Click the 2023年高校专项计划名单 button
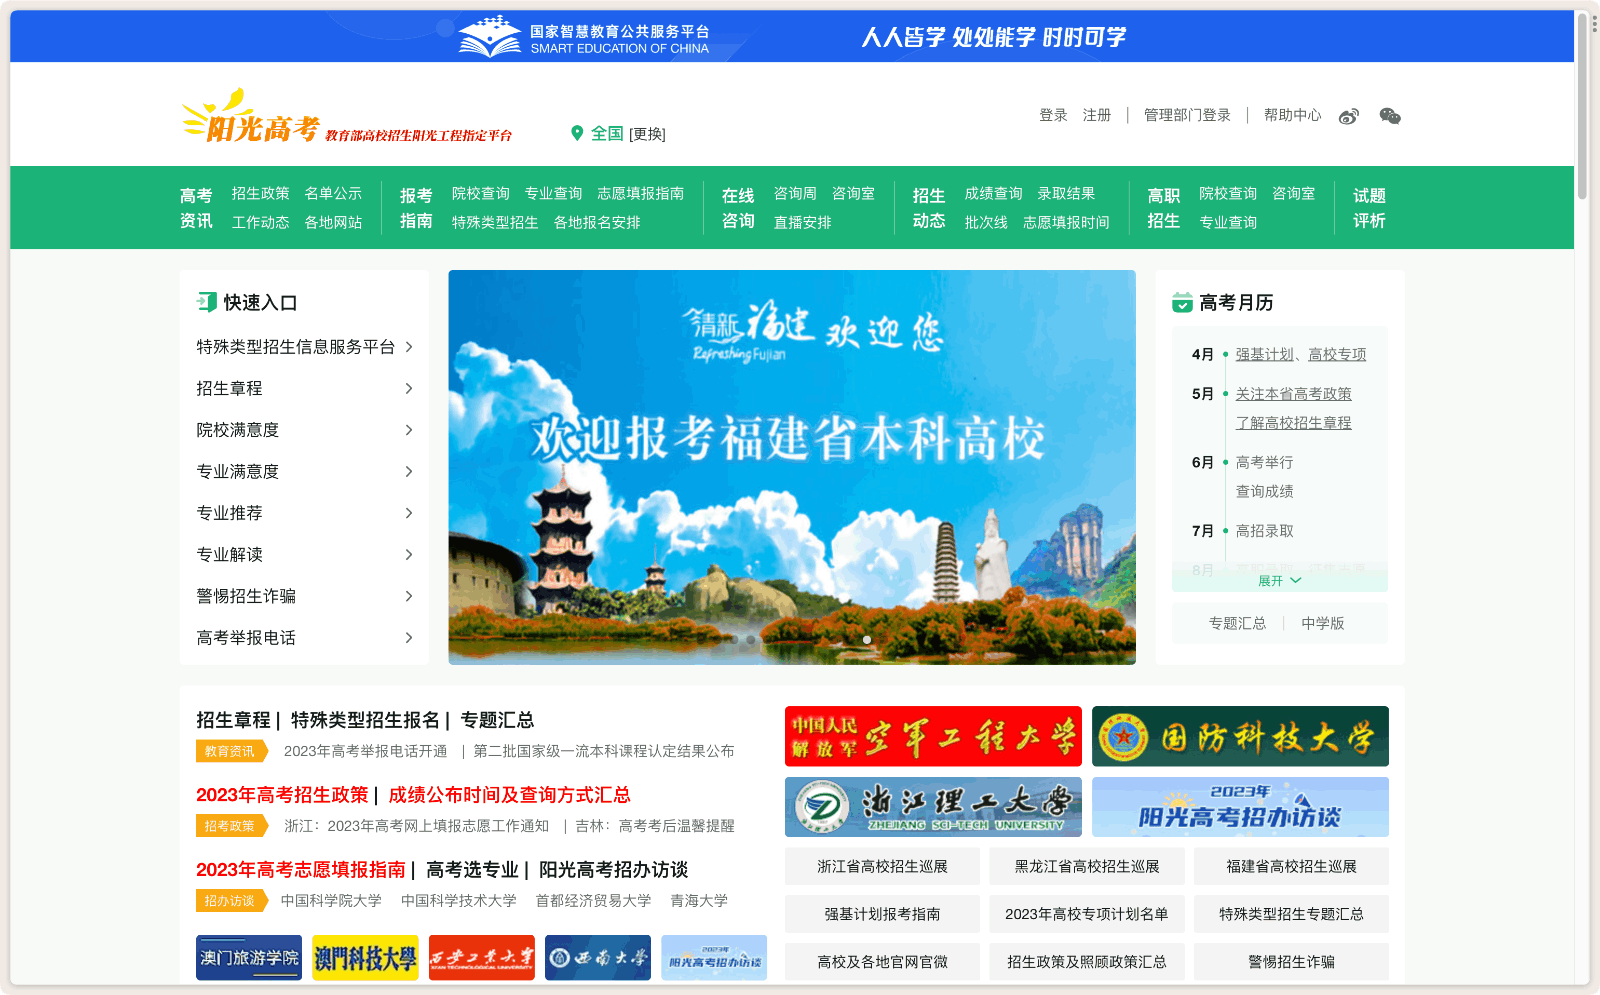Viewport: 1600px width, 995px height. [x=1087, y=914]
